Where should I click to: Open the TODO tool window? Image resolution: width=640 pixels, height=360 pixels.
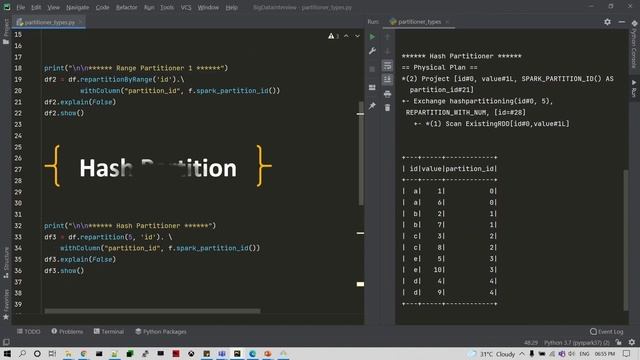(29, 331)
